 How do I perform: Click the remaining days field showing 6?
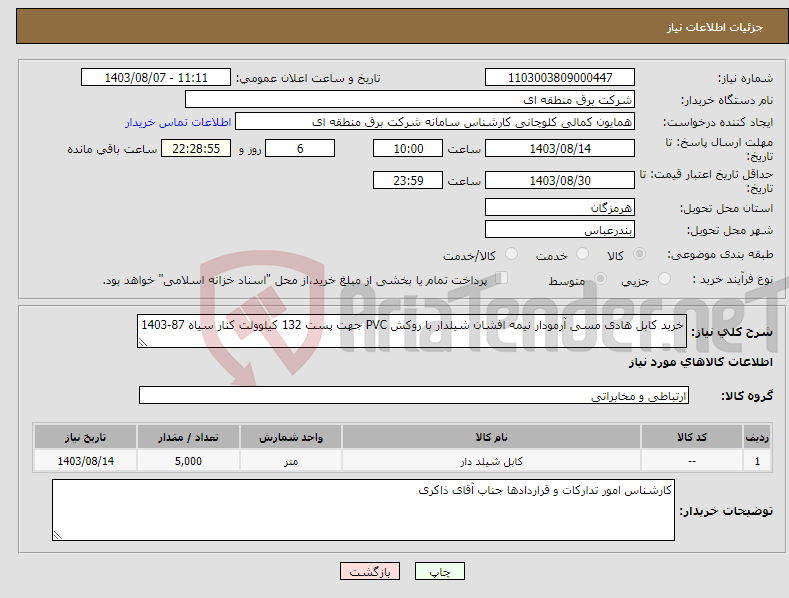(300, 148)
